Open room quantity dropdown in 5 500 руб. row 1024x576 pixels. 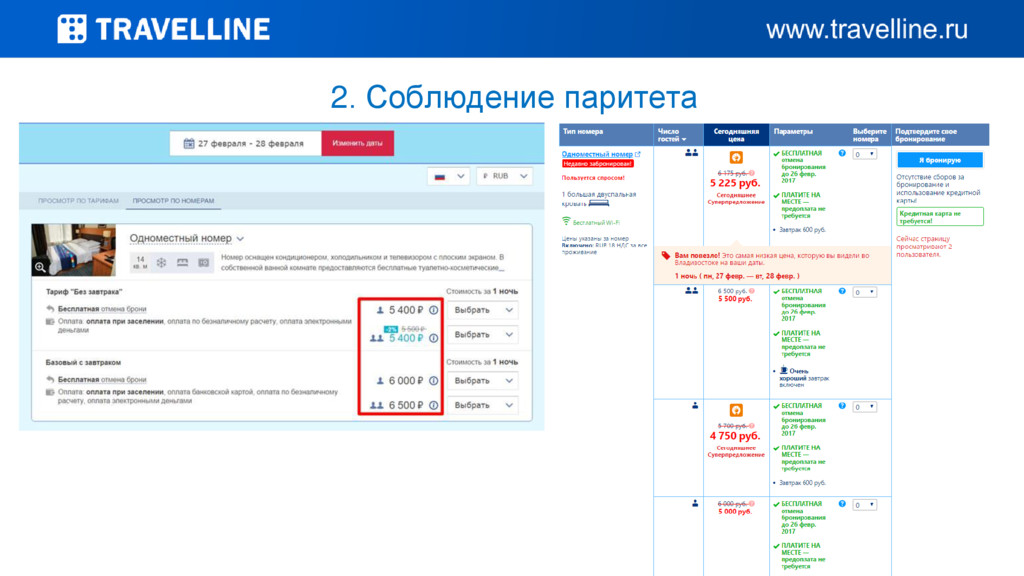(865, 293)
